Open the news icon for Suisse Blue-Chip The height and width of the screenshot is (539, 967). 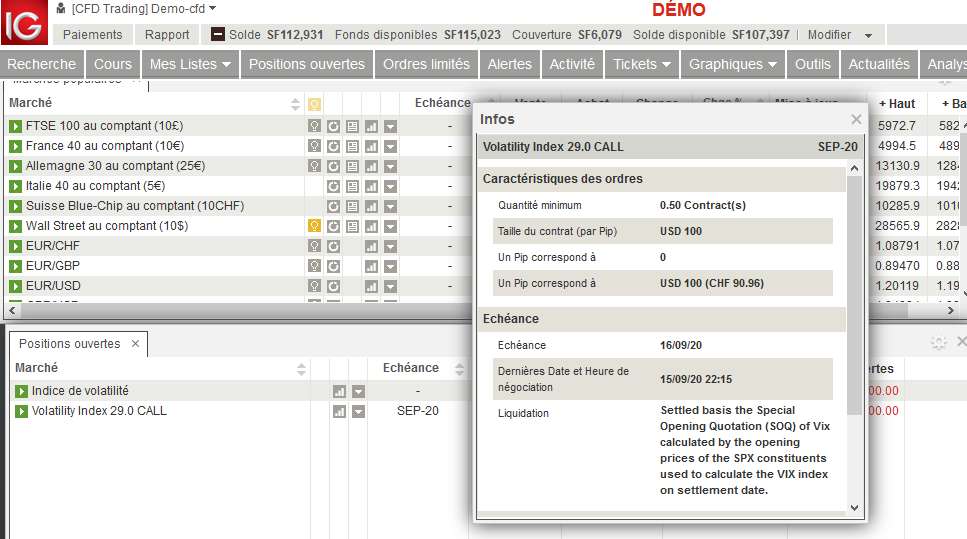click(x=352, y=207)
